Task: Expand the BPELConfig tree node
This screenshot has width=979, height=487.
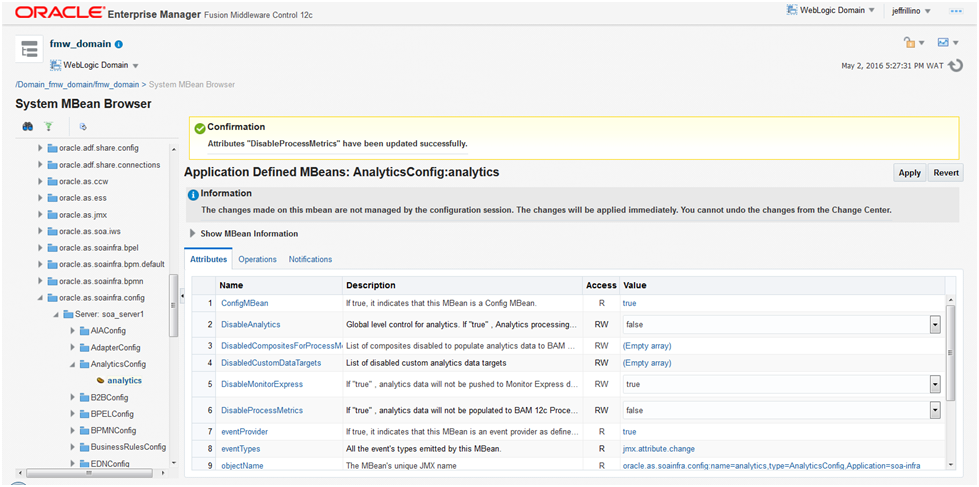Action: [69, 414]
